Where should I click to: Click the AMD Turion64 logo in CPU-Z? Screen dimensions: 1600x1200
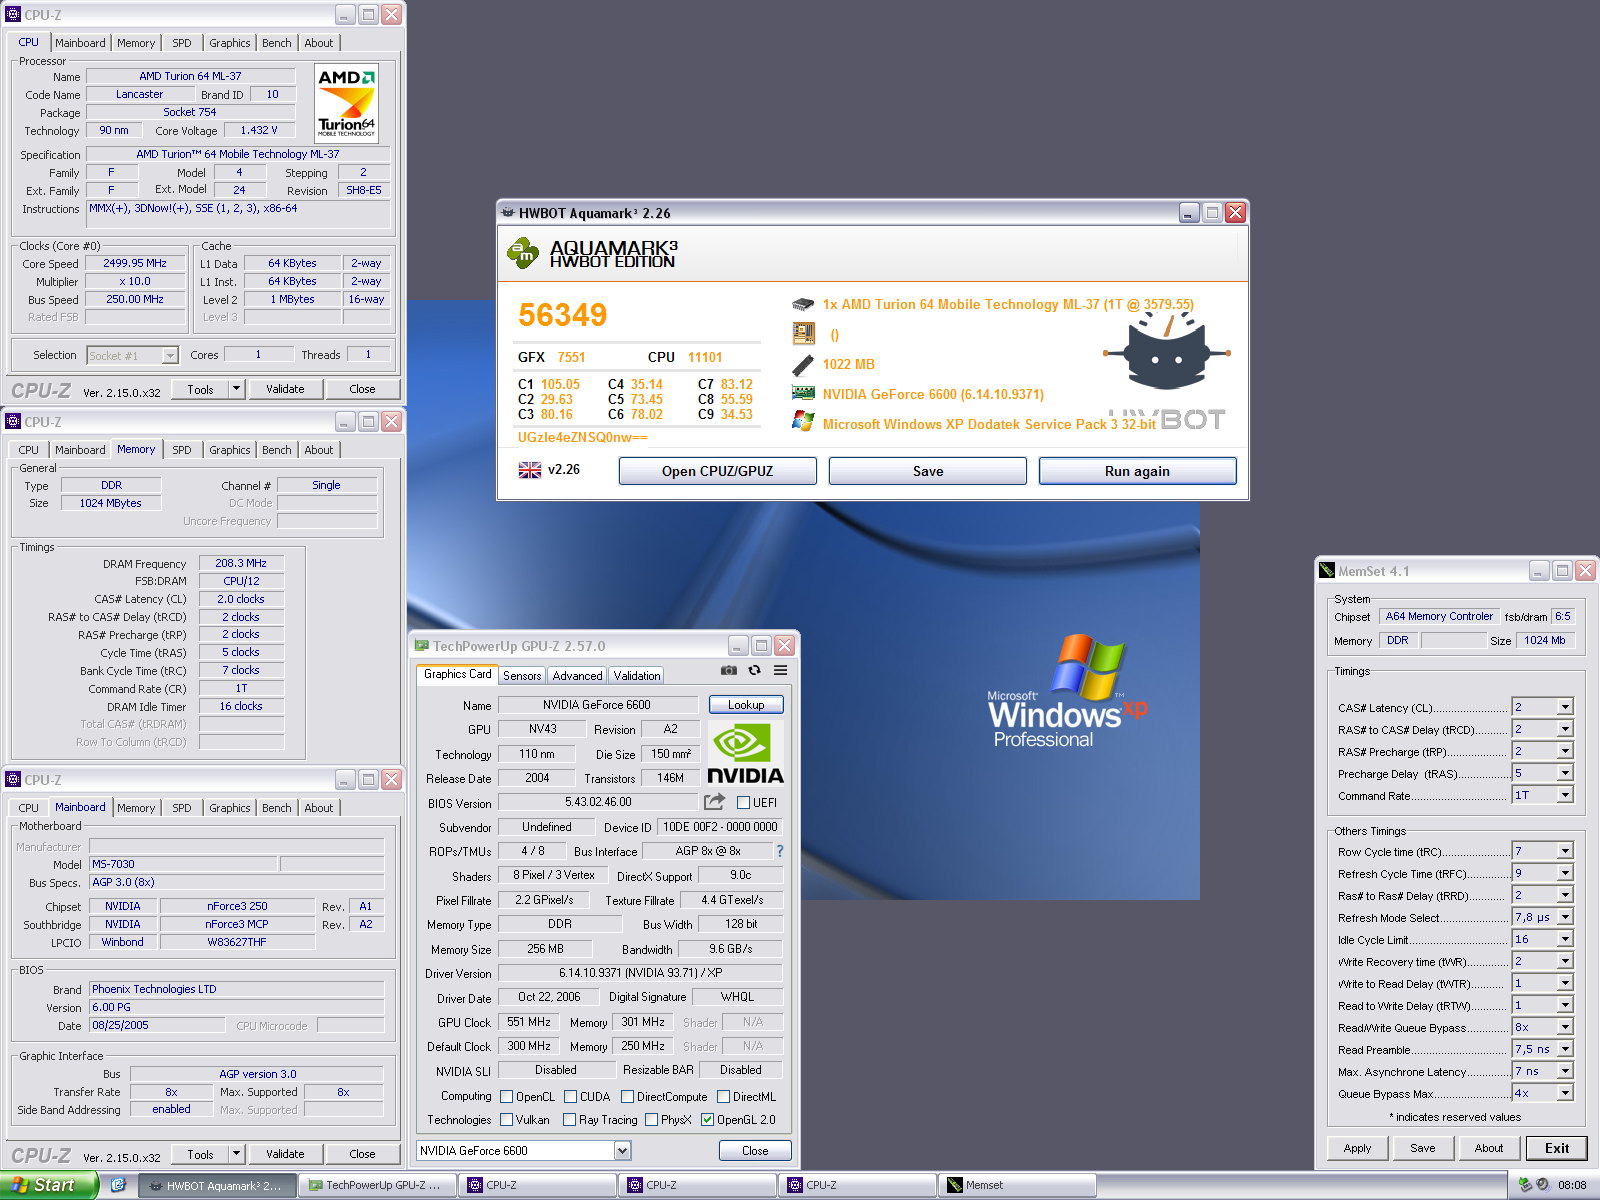point(346,103)
